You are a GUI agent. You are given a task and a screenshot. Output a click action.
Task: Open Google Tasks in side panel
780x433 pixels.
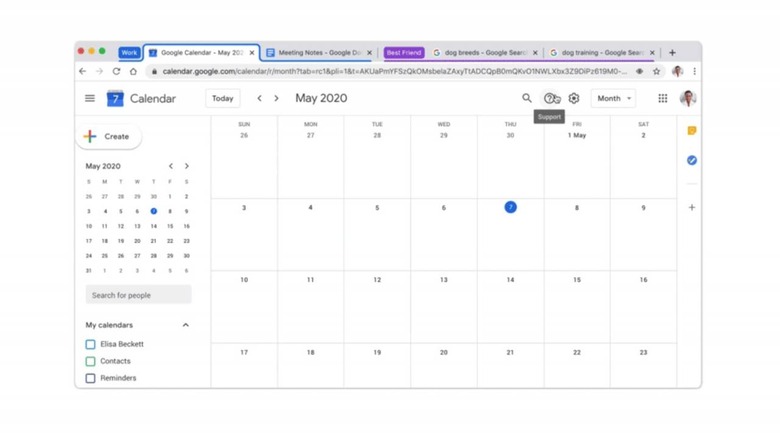point(691,160)
